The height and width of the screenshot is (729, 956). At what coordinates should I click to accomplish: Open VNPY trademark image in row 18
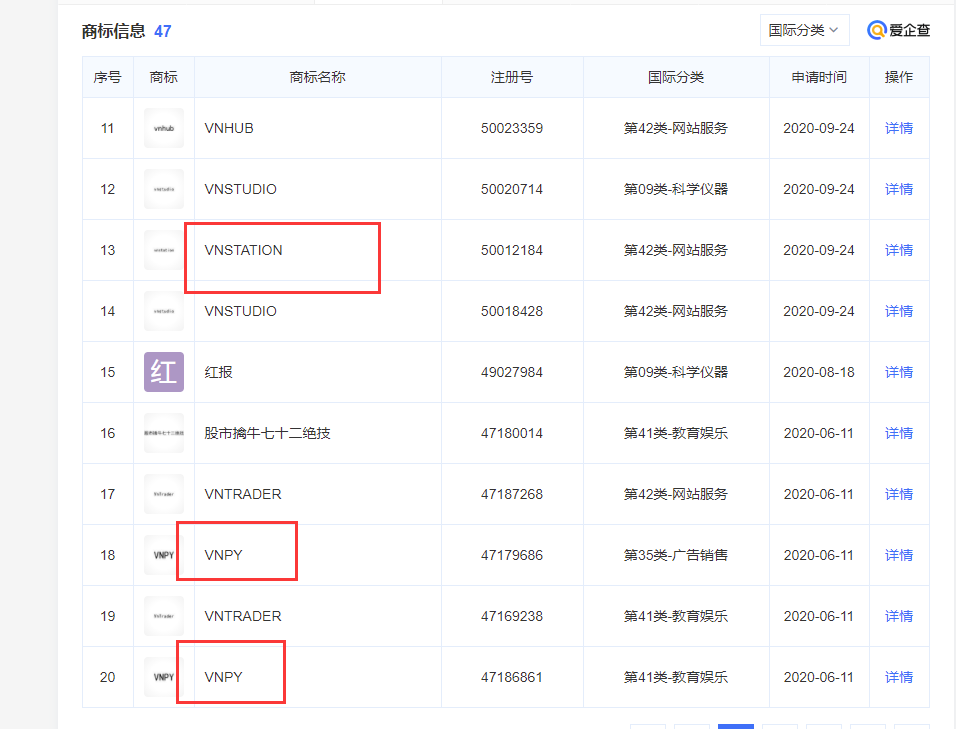163,555
